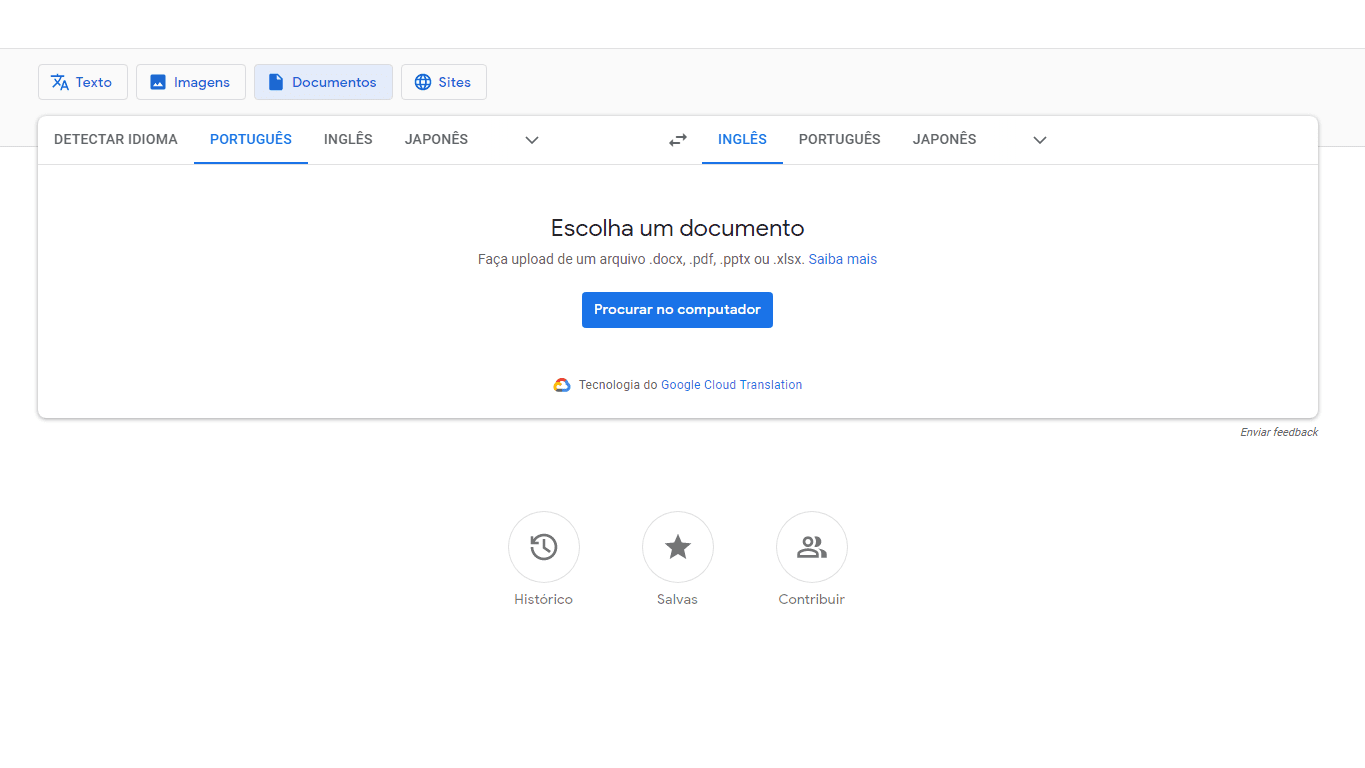
Task: Select Português as target language
Action: click(840, 140)
